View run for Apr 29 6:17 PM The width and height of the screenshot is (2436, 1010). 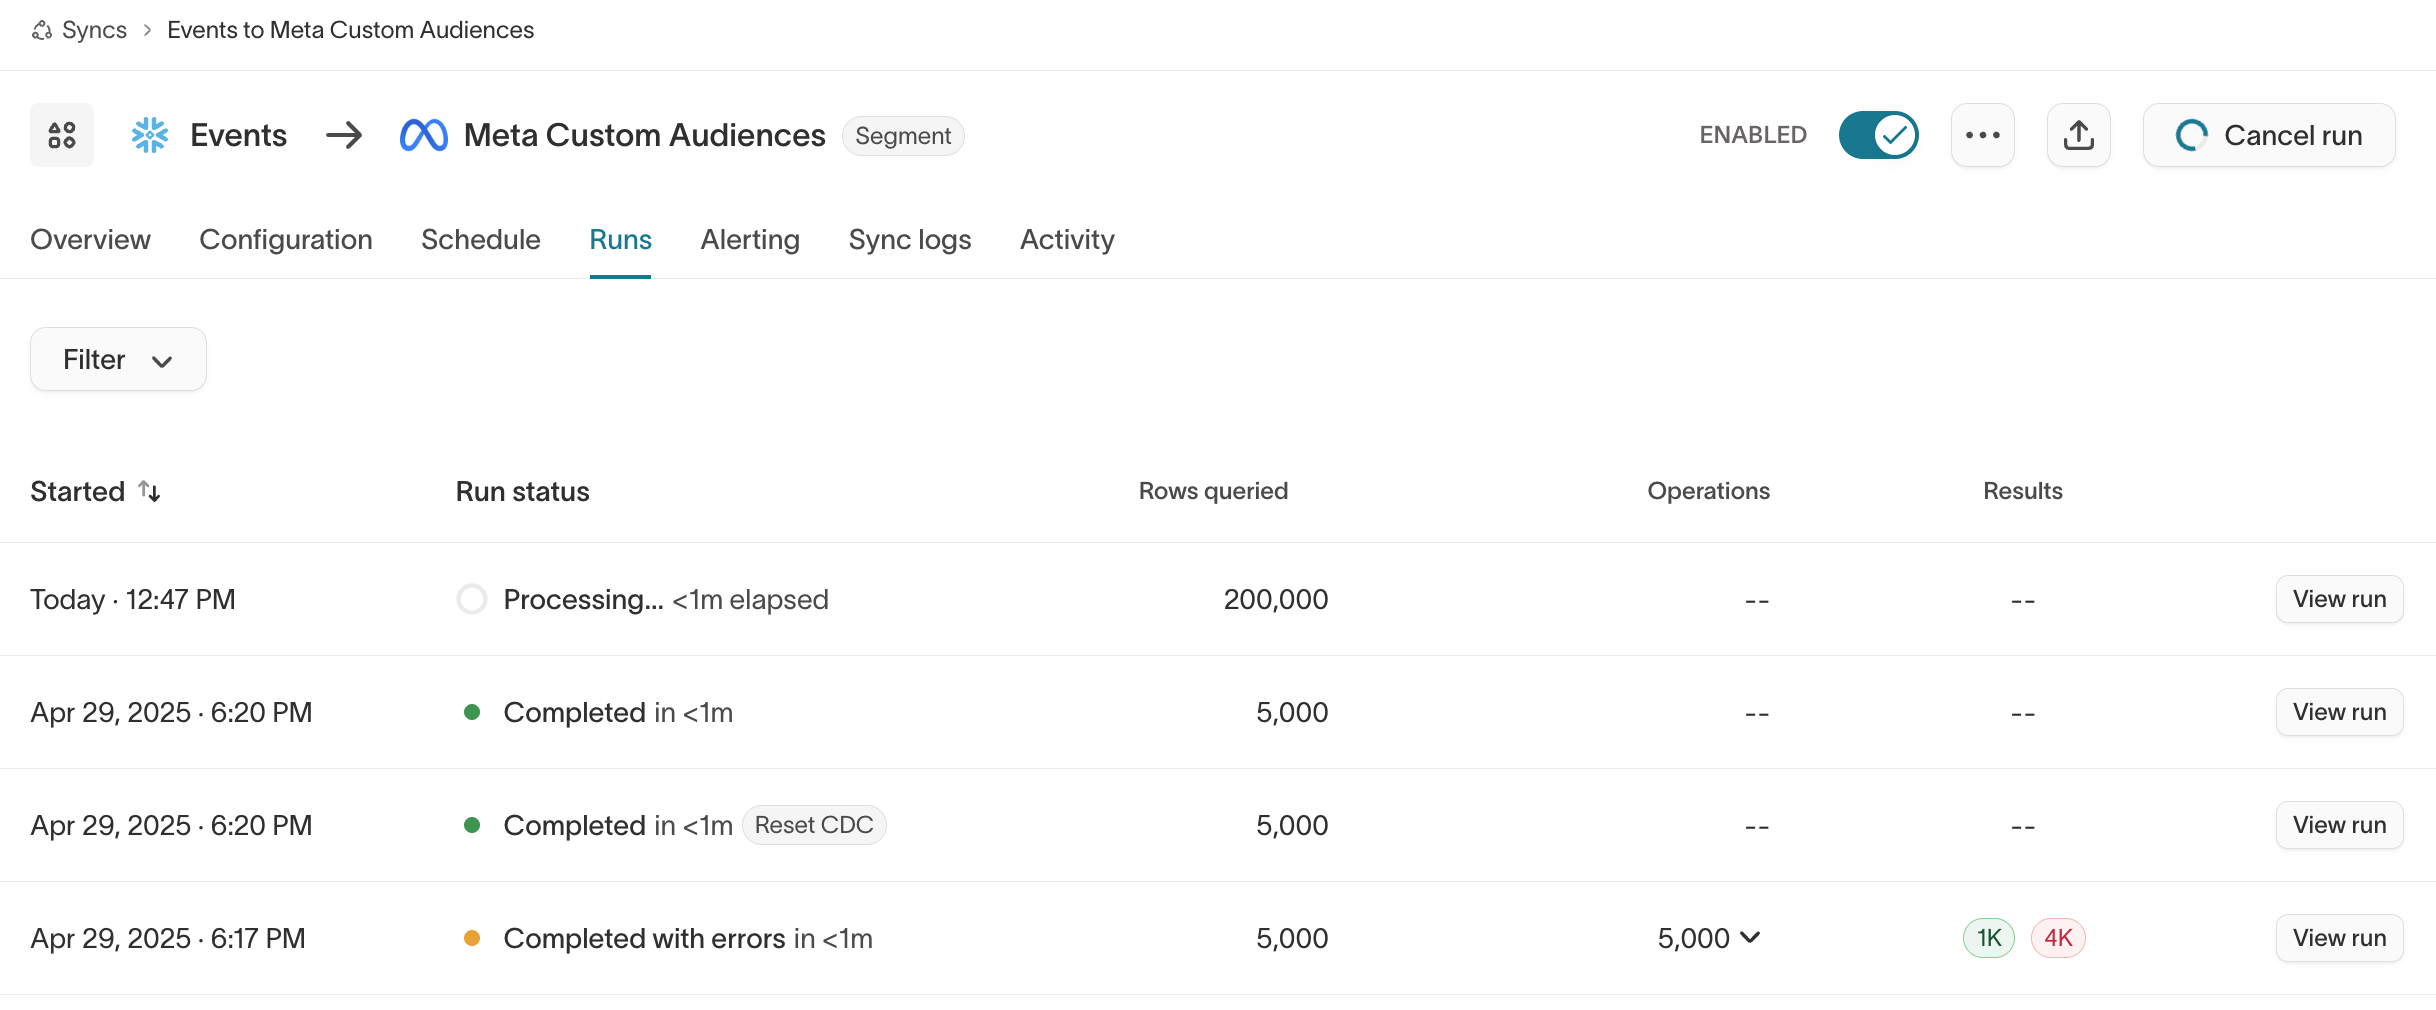(x=2339, y=938)
